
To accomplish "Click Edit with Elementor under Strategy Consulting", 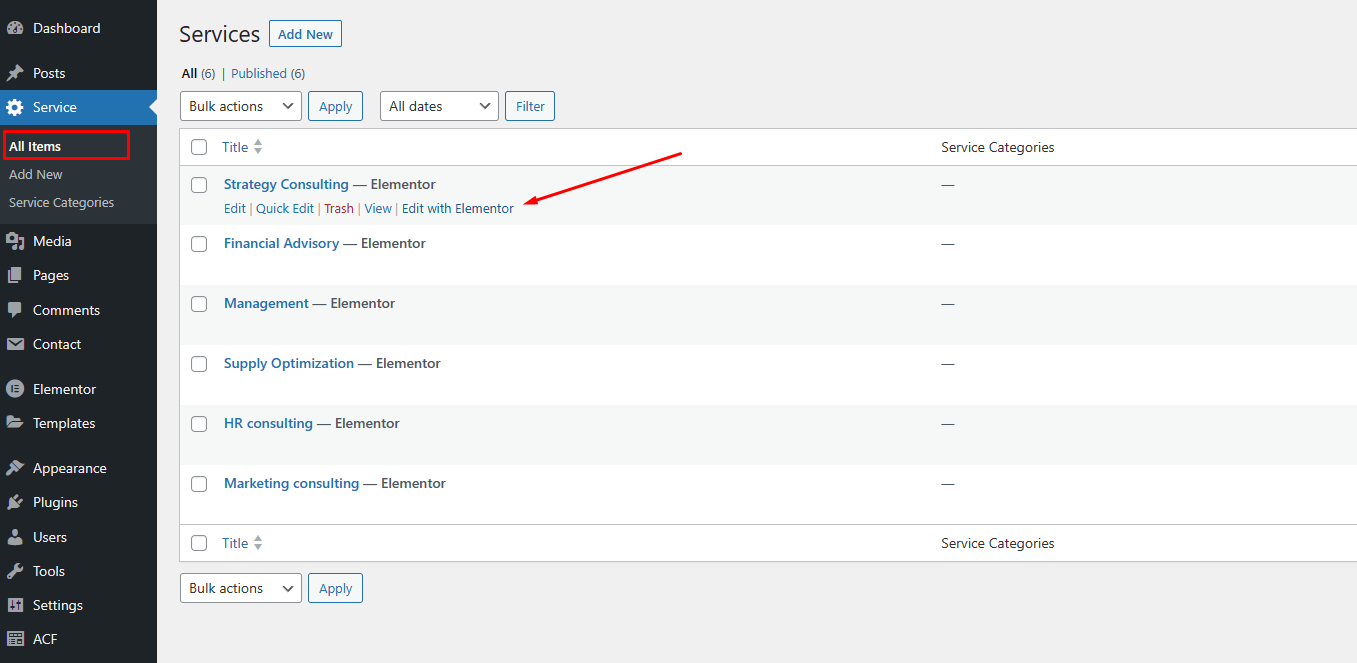I will pyautogui.click(x=457, y=209).
